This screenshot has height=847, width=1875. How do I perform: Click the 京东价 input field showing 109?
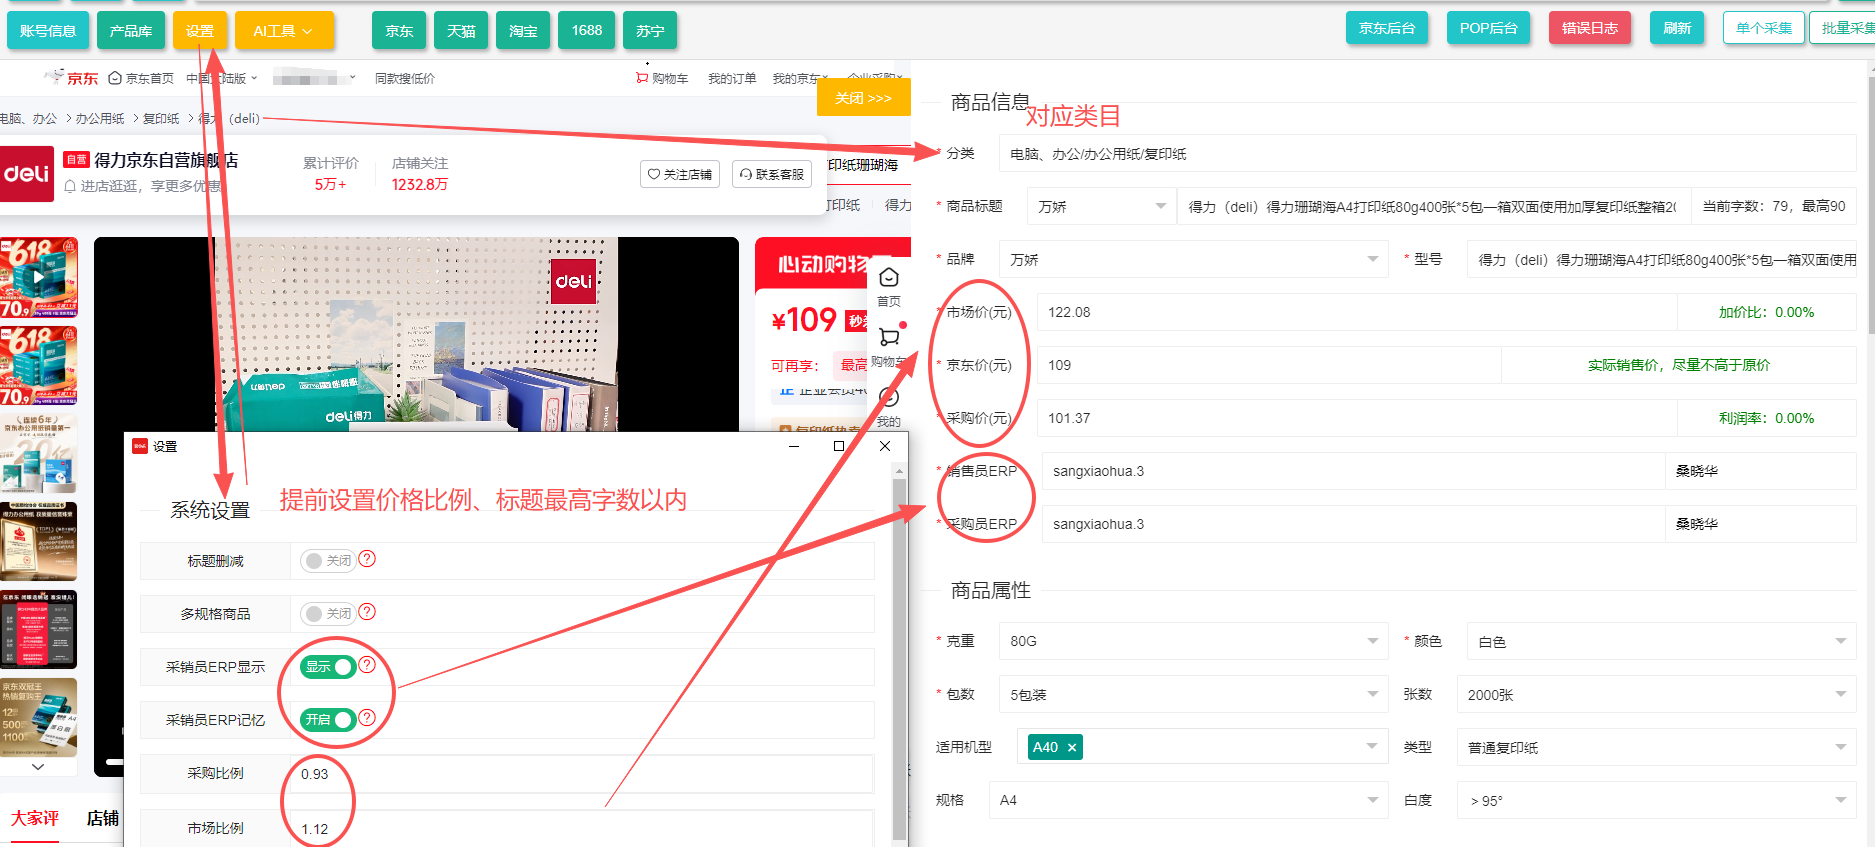pyautogui.click(x=1268, y=365)
